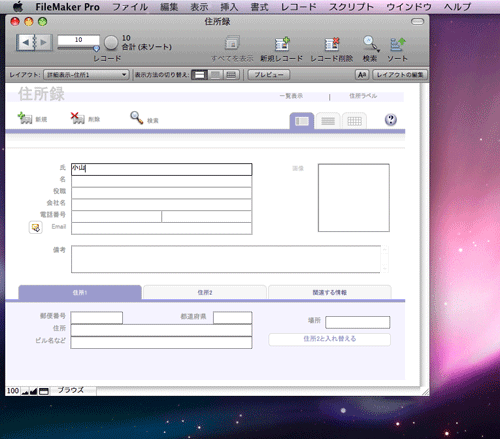Create a new record with the 新規レコード toolbar icon
This screenshot has height=439, width=500.
[282, 44]
